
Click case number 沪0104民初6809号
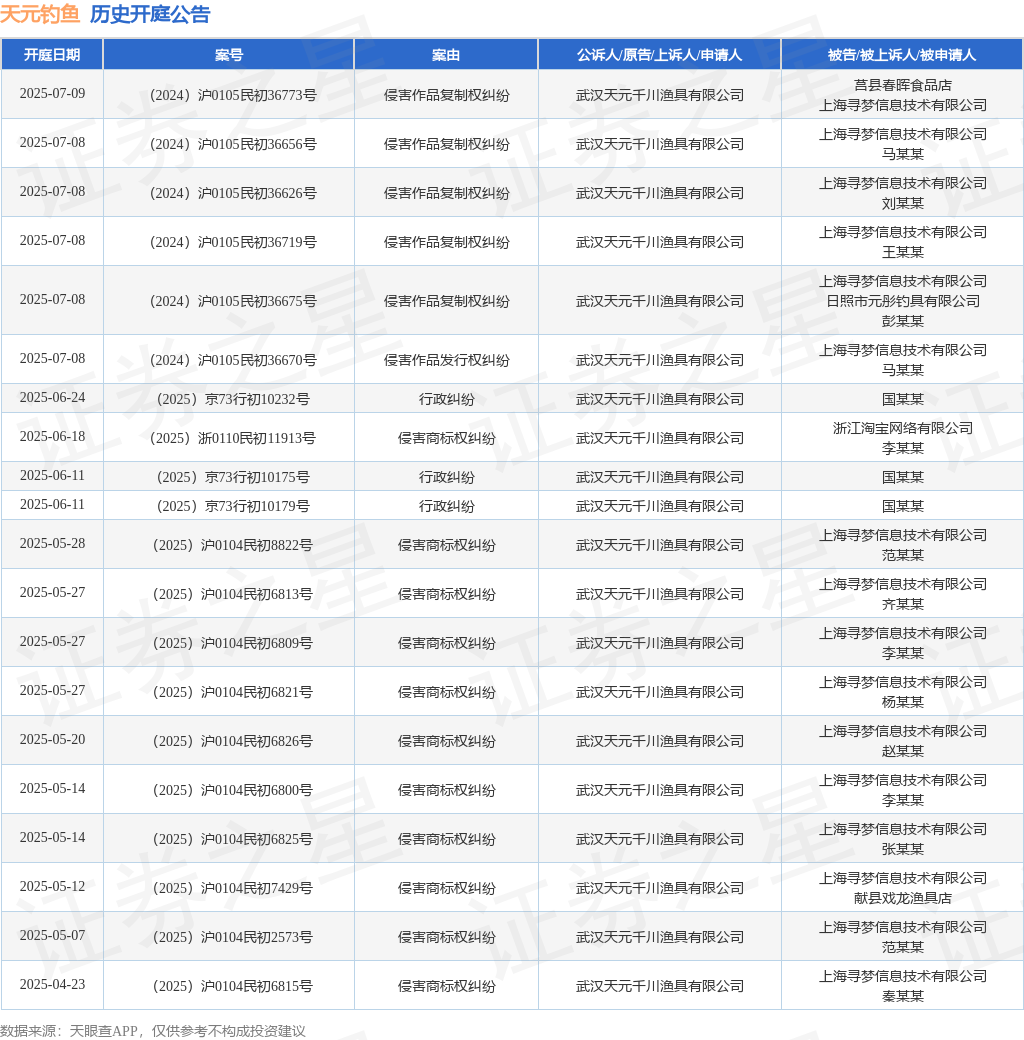tap(257, 643)
